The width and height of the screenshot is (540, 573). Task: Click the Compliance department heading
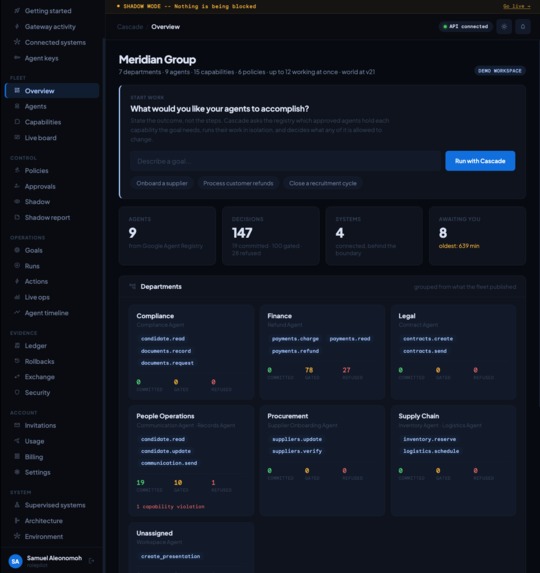155,316
